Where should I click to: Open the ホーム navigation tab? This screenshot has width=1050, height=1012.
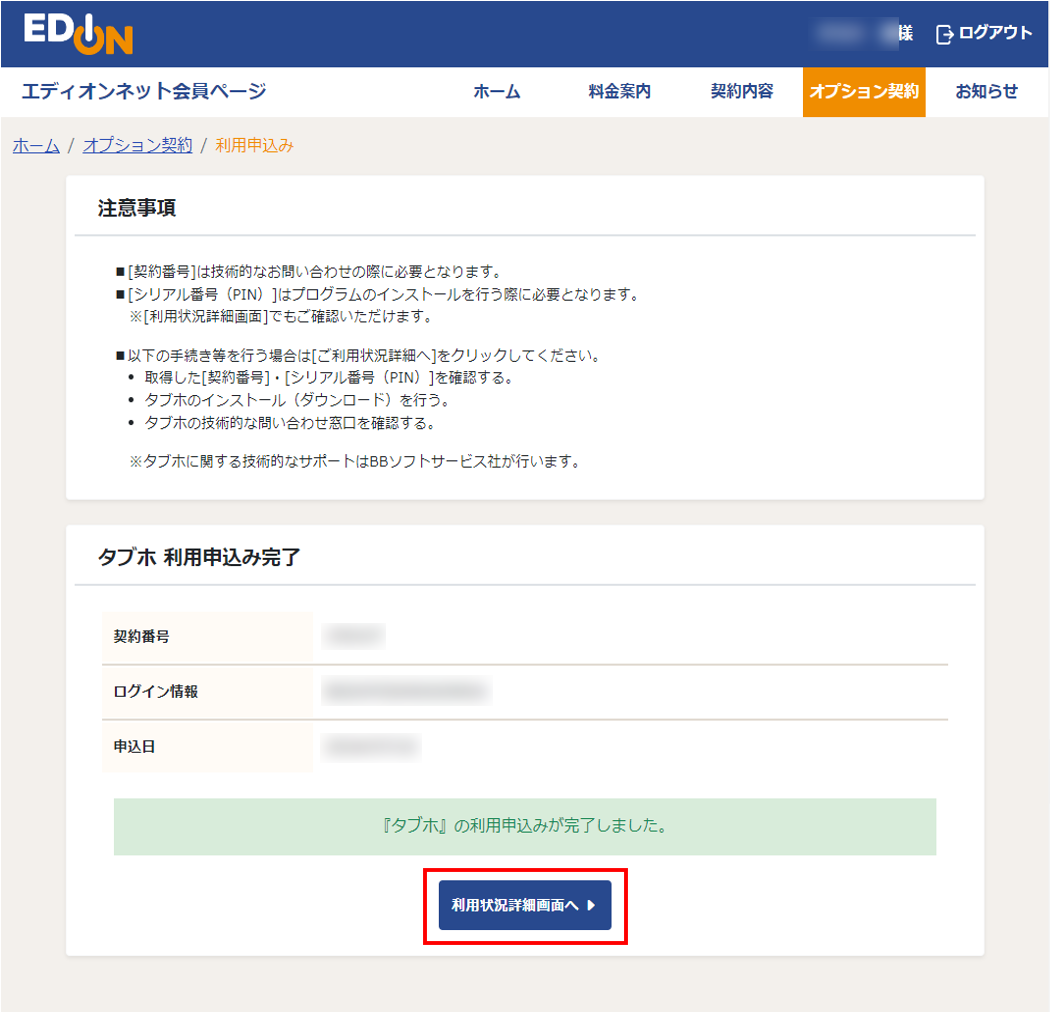click(x=496, y=92)
